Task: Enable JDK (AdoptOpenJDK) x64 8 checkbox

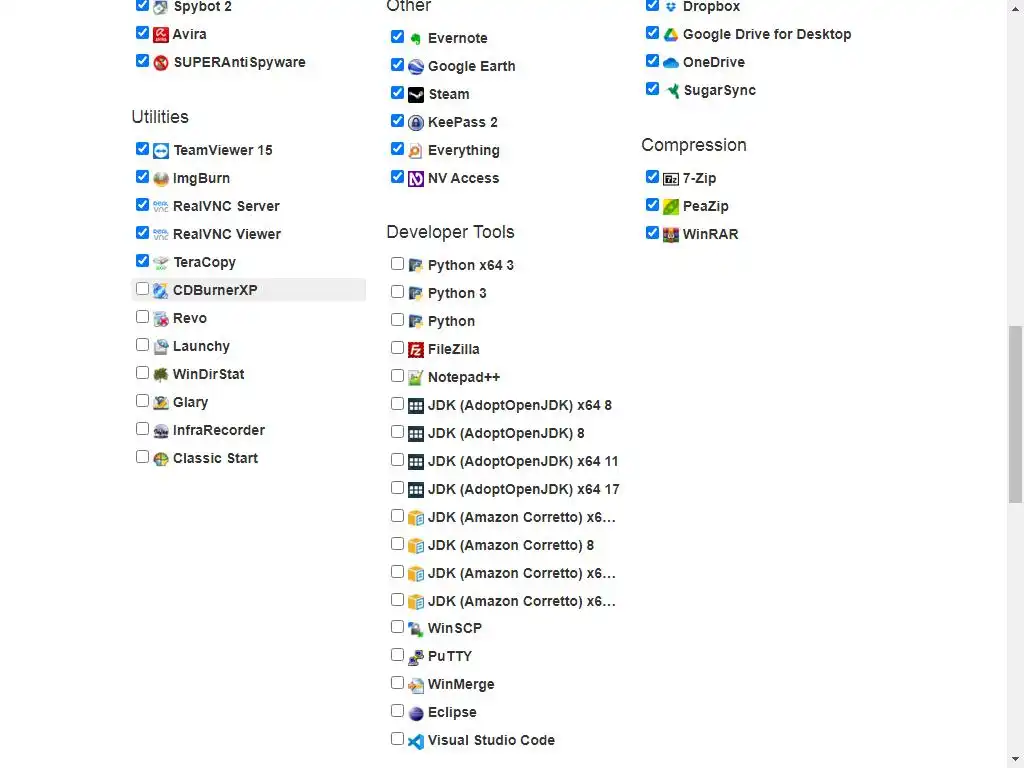Action: pyautogui.click(x=397, y=404)
